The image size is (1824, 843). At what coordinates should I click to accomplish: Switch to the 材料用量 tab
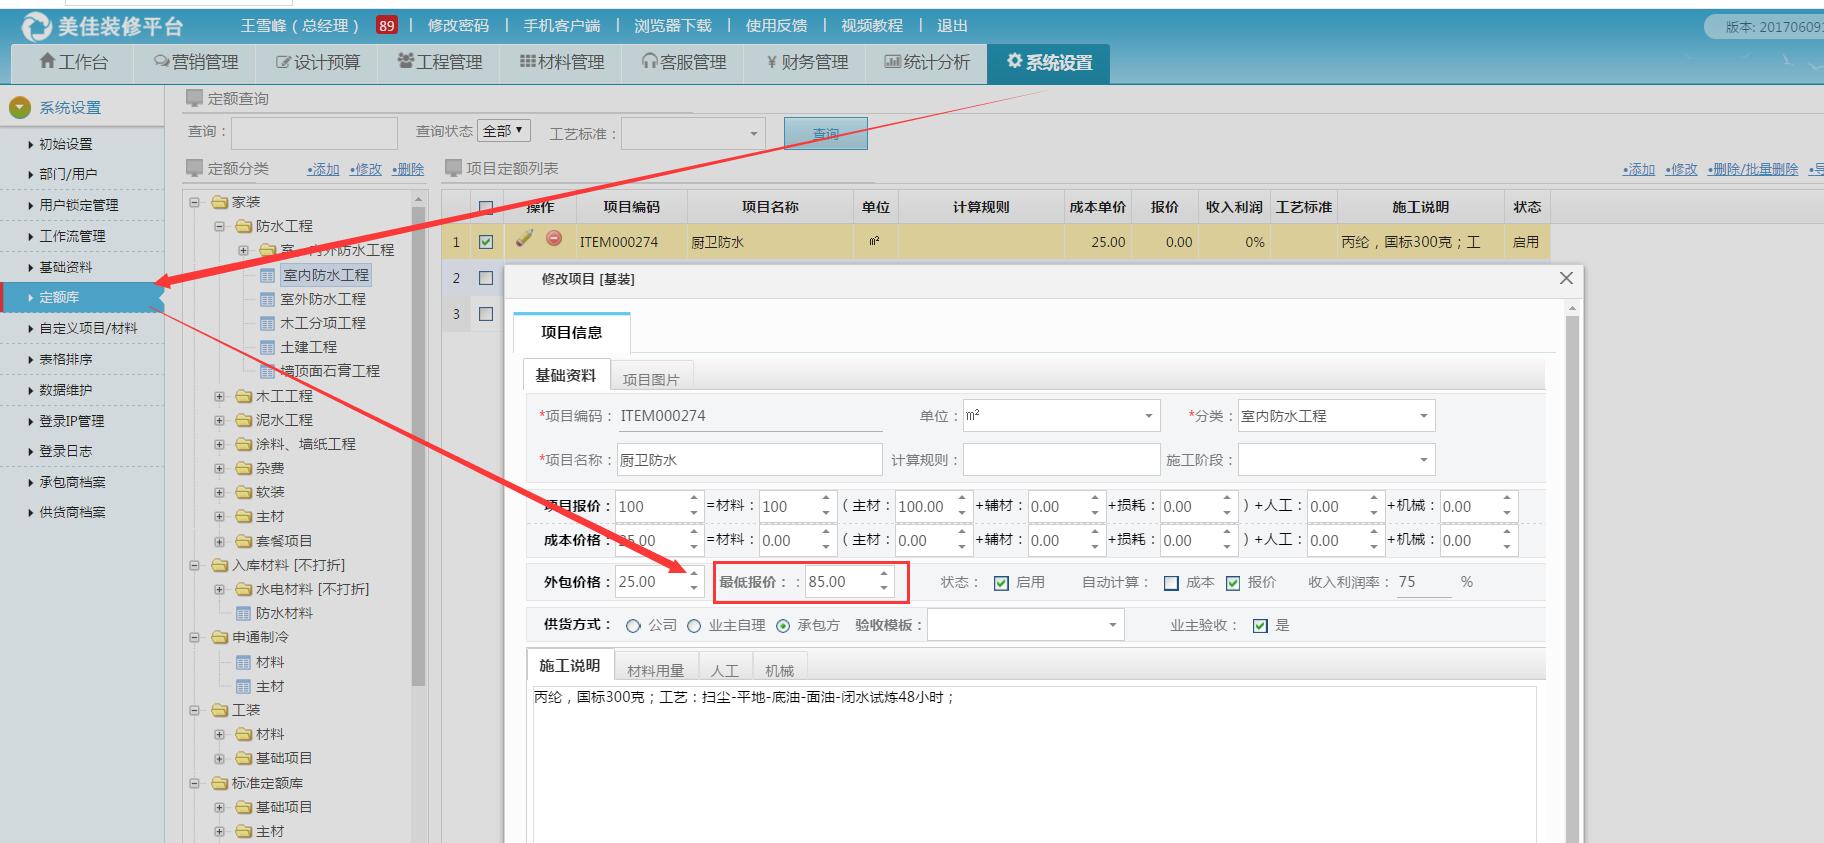coord(655,670)
